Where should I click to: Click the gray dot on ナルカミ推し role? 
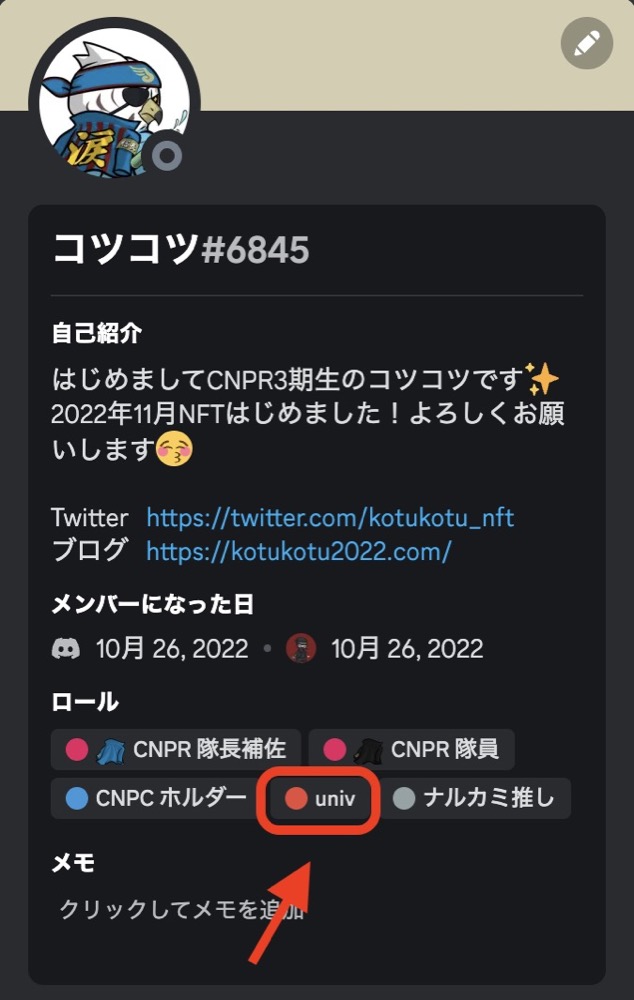tap(404, 798)
